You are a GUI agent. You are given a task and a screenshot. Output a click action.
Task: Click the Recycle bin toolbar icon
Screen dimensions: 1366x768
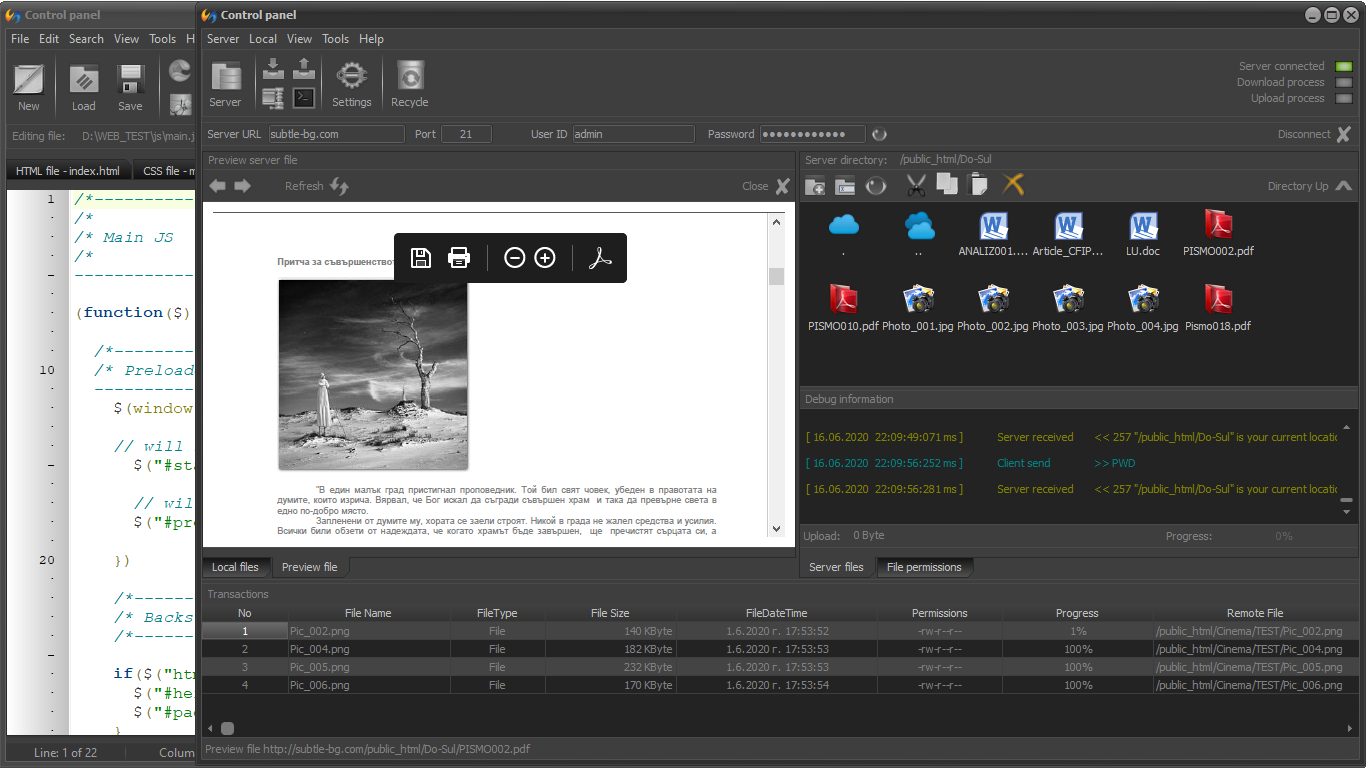tap(409, 84)
